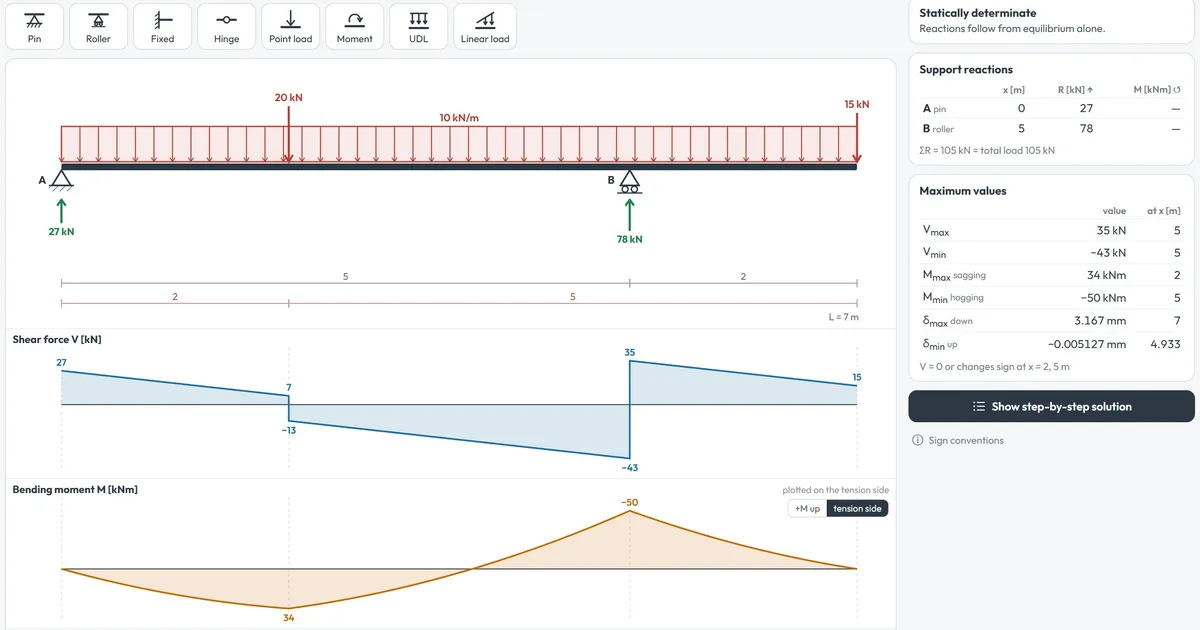Switch moment plot to tension side
The image size is (1200, 630).
coord(857,508)
